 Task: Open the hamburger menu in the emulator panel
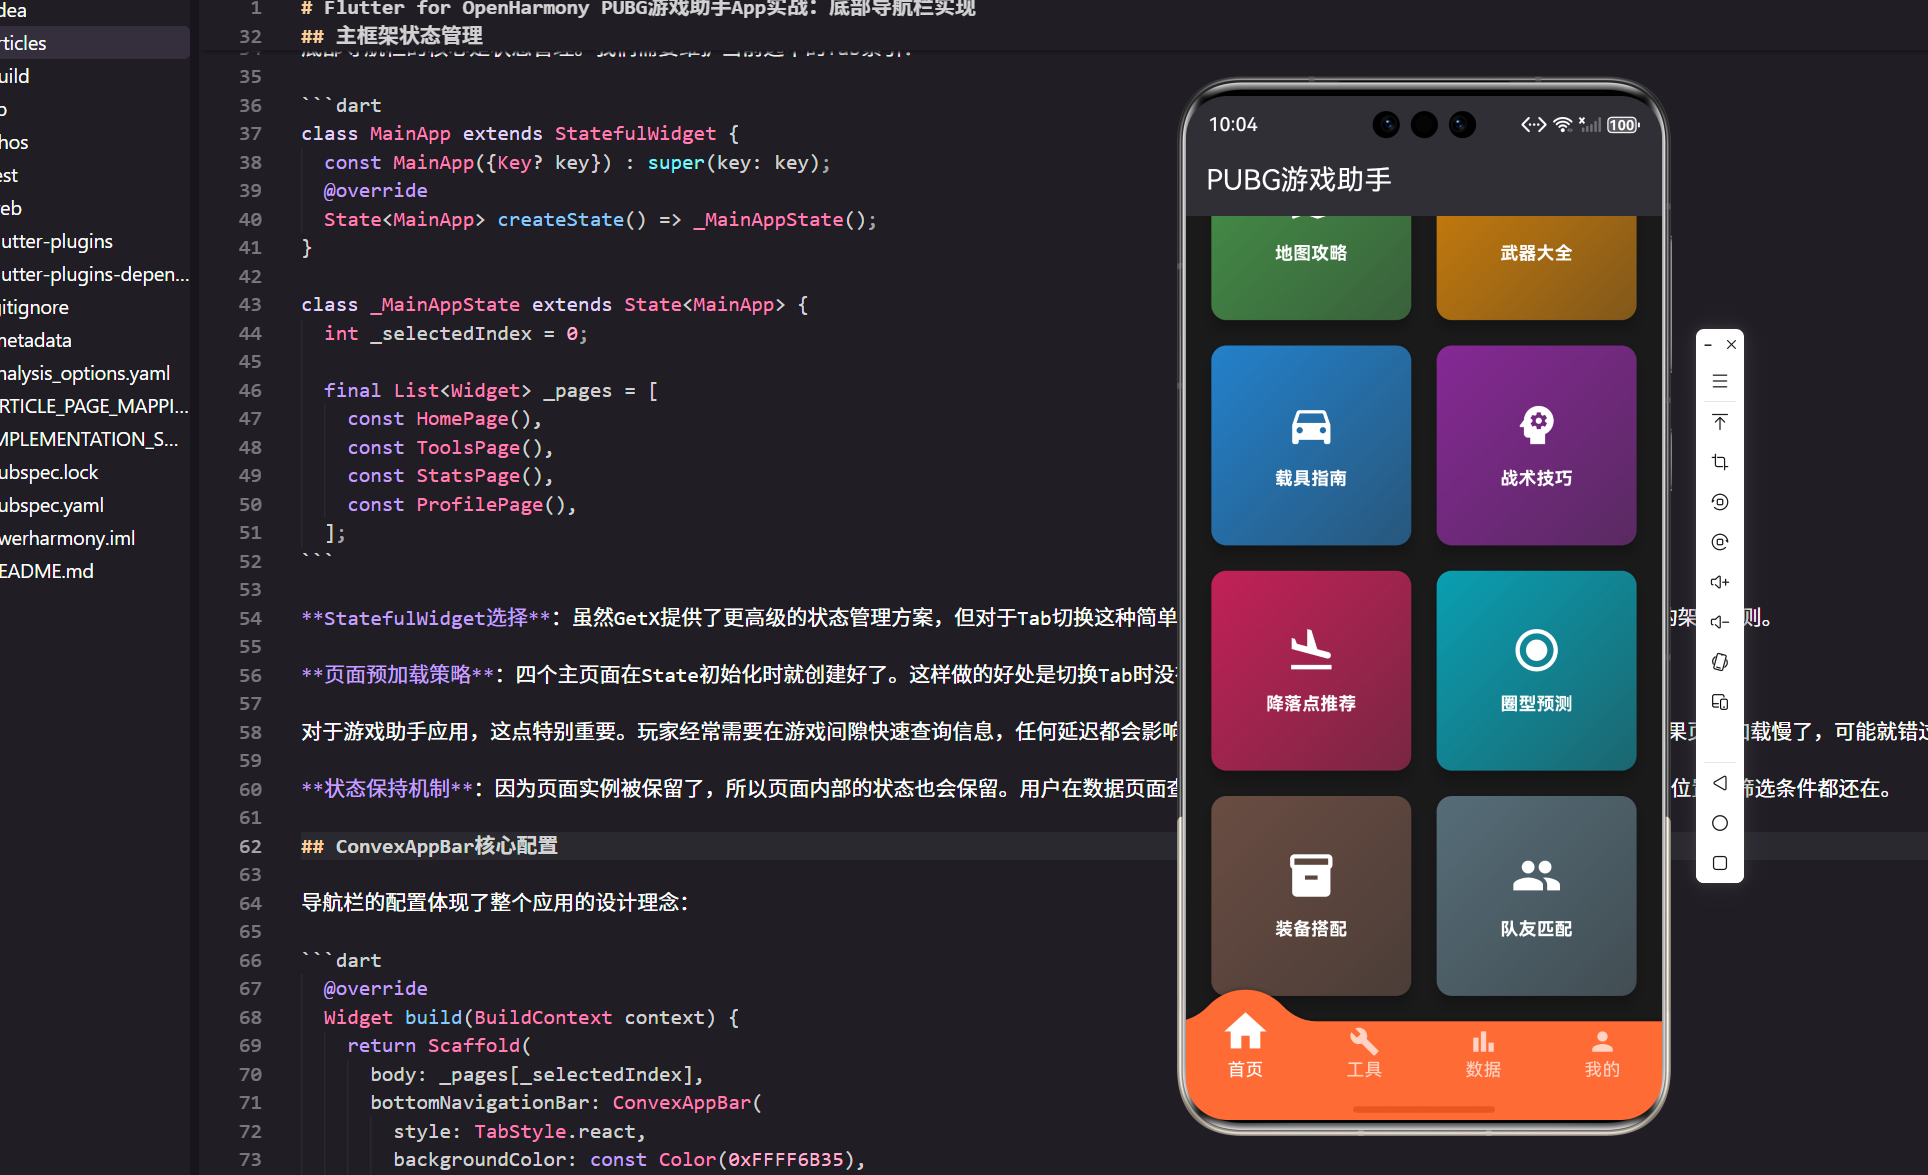(x=1720, y=381)
